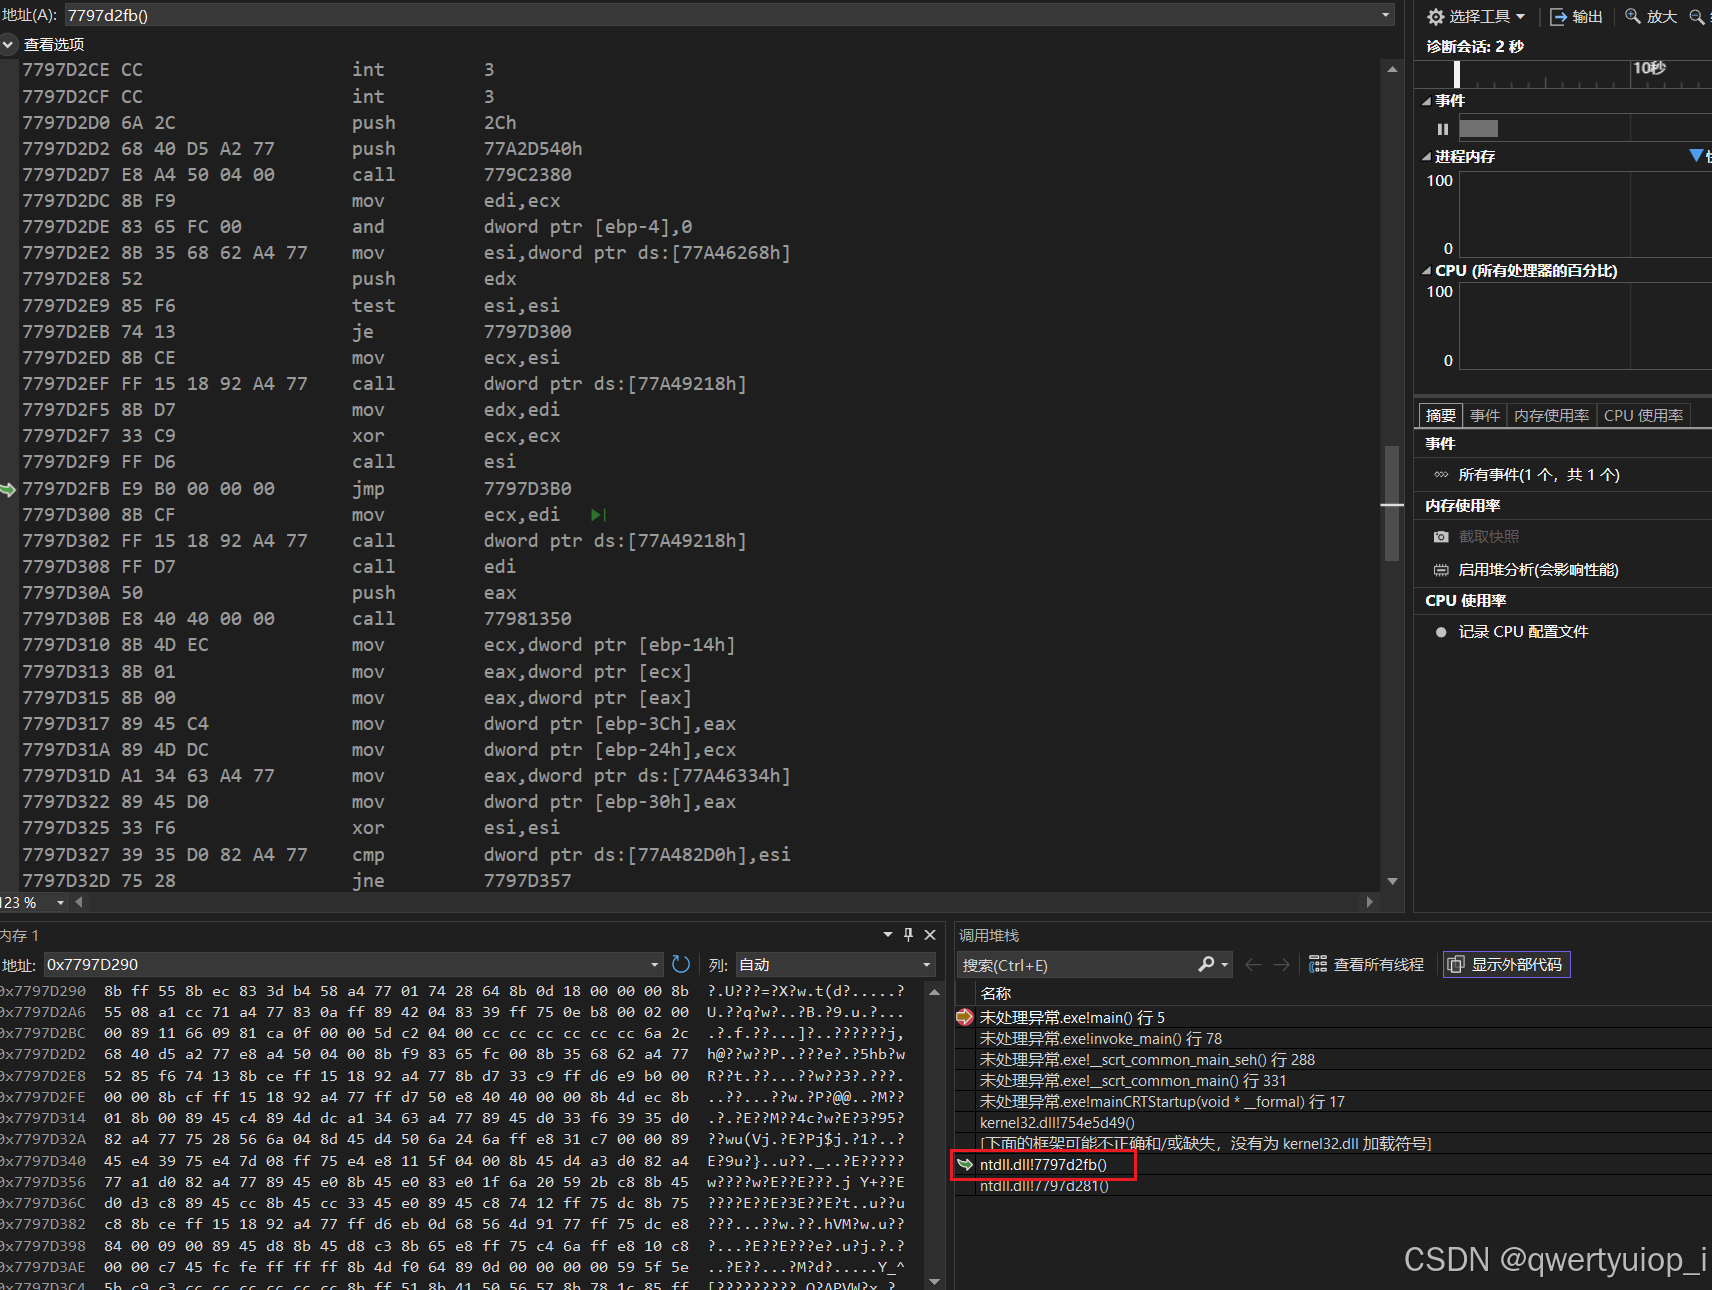Click the back arrow in call stack toolbar

click(1253, 964)
